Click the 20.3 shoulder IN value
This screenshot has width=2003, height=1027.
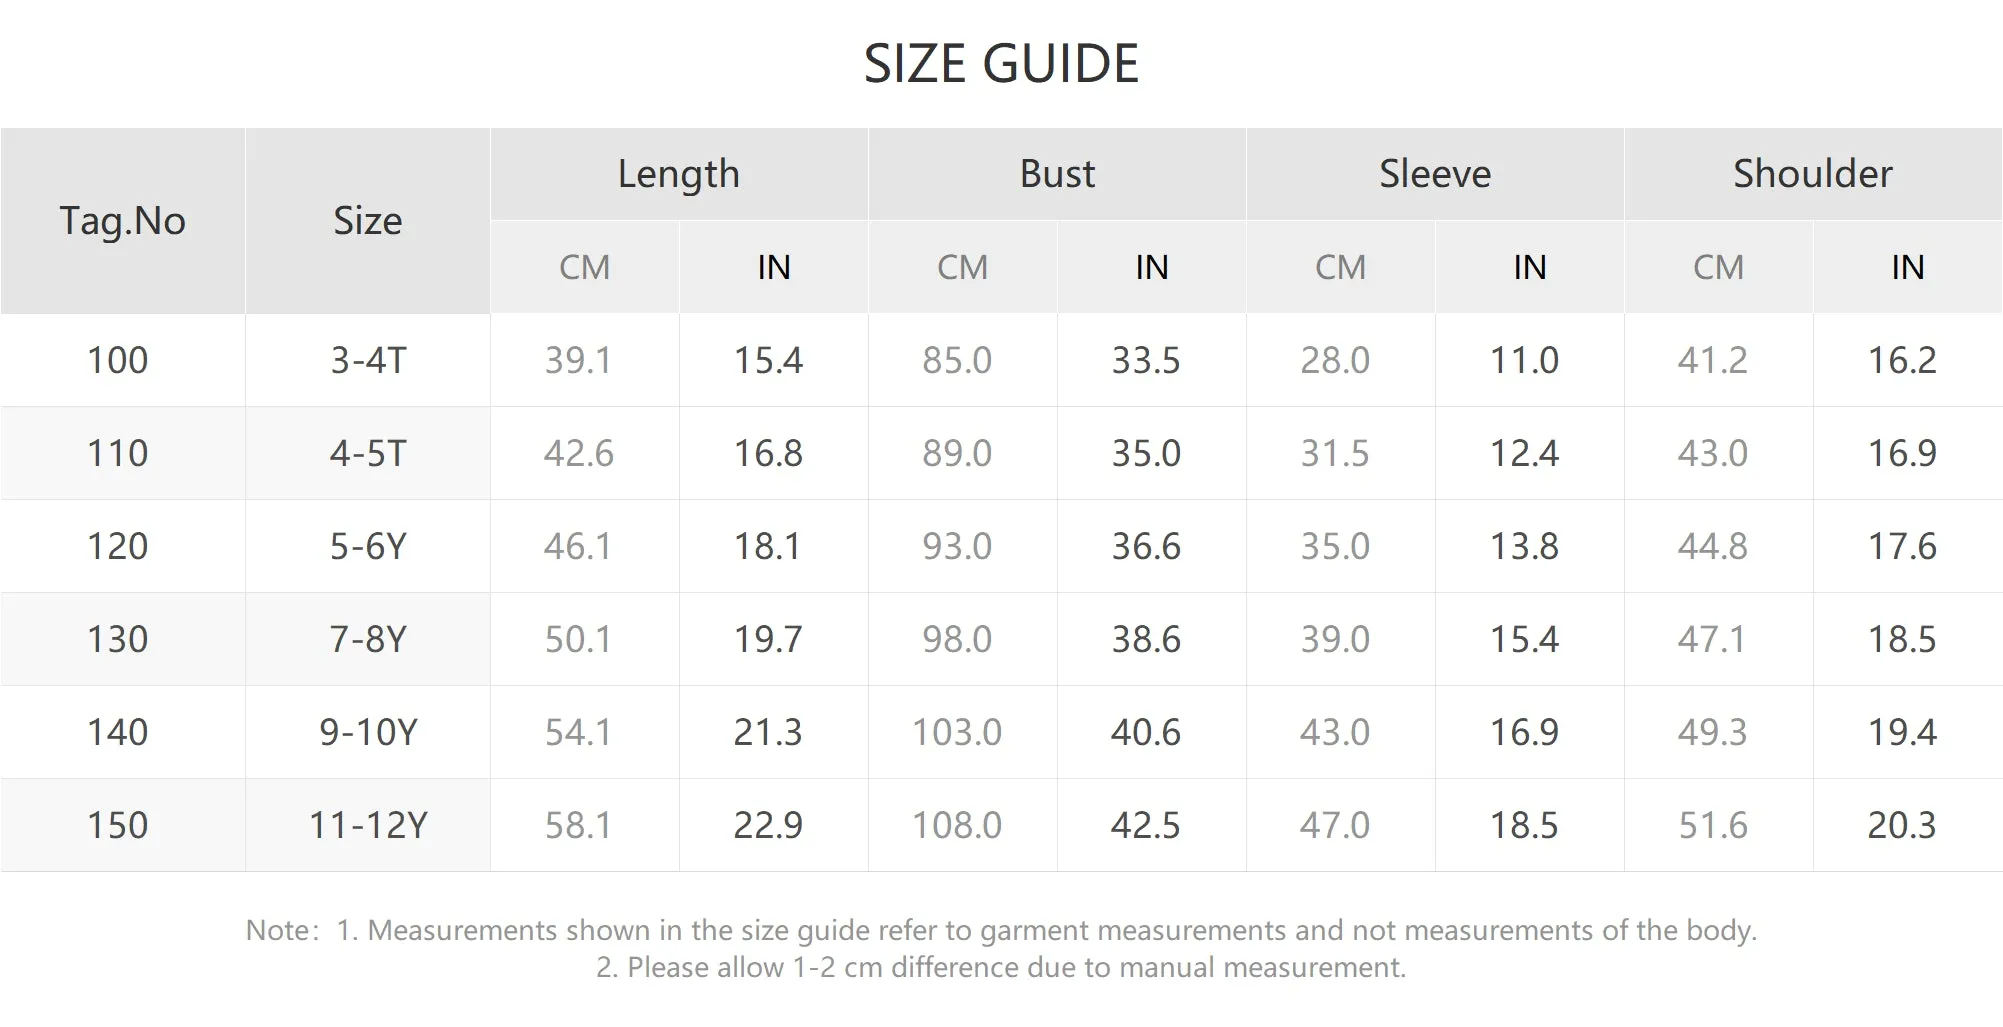1902,825
